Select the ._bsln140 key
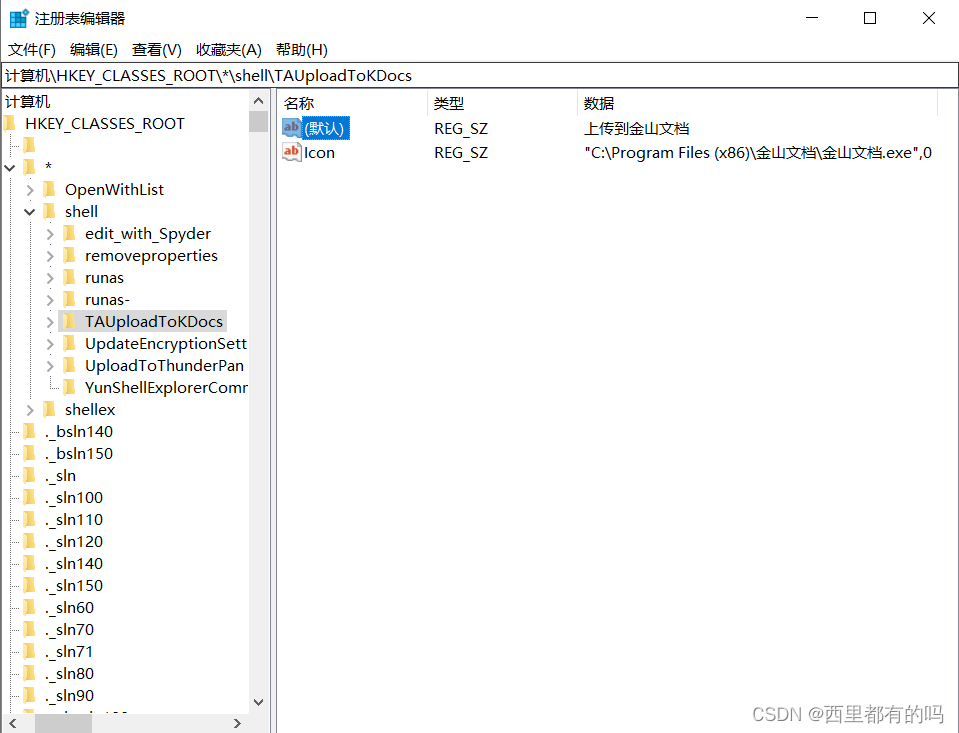The image size is (959, 733). tap(79, 432)
